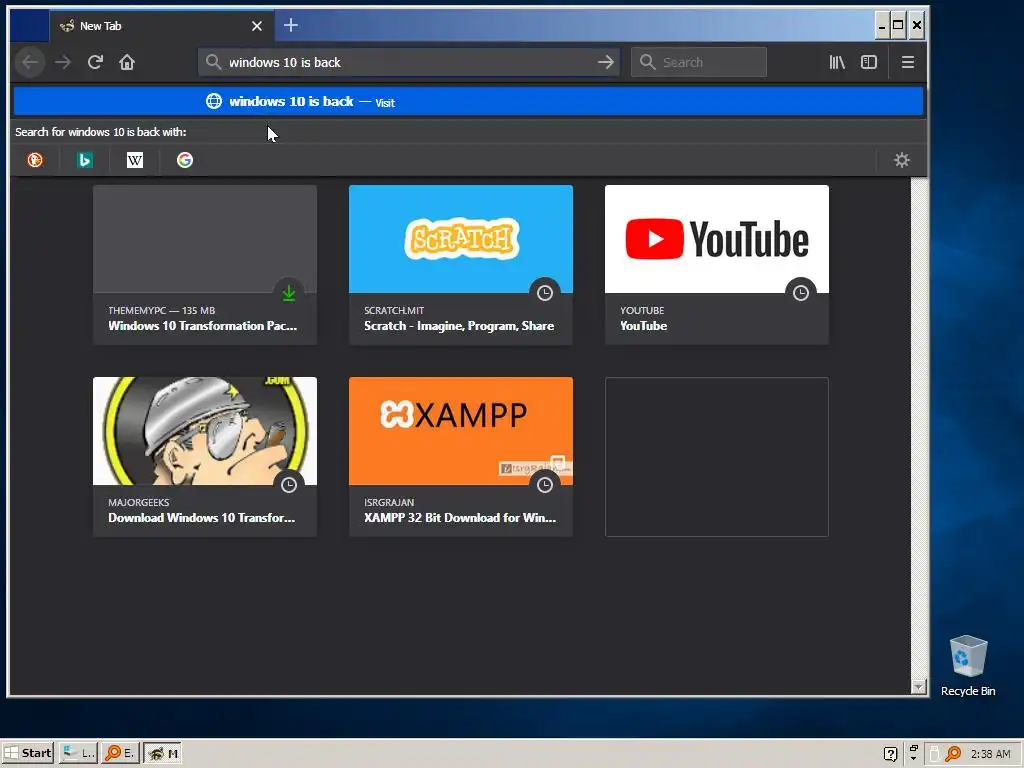Search with DuckDuckGo engine icon

pos(35,160)
